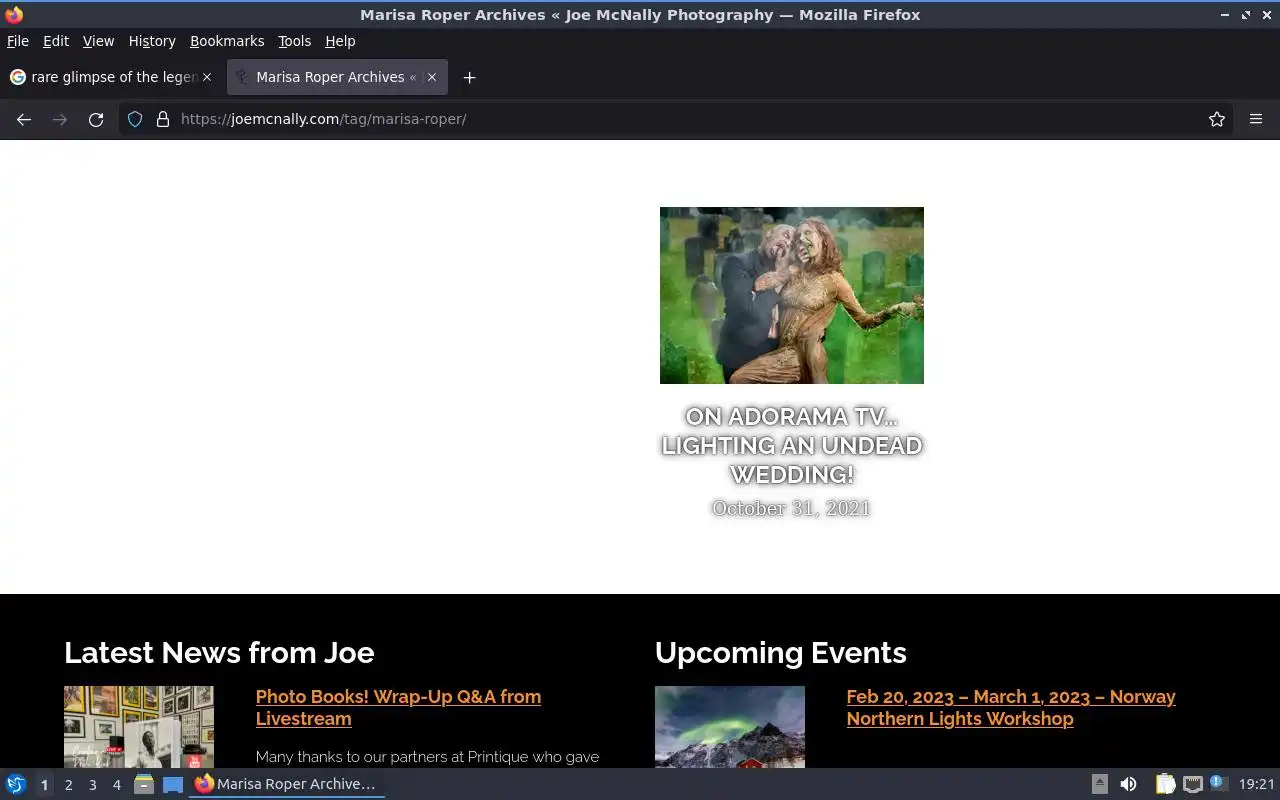The height and width of the screenshot is (800, 1280).
Task: Maximize the Firefox window
Action: click(1246, 15)
